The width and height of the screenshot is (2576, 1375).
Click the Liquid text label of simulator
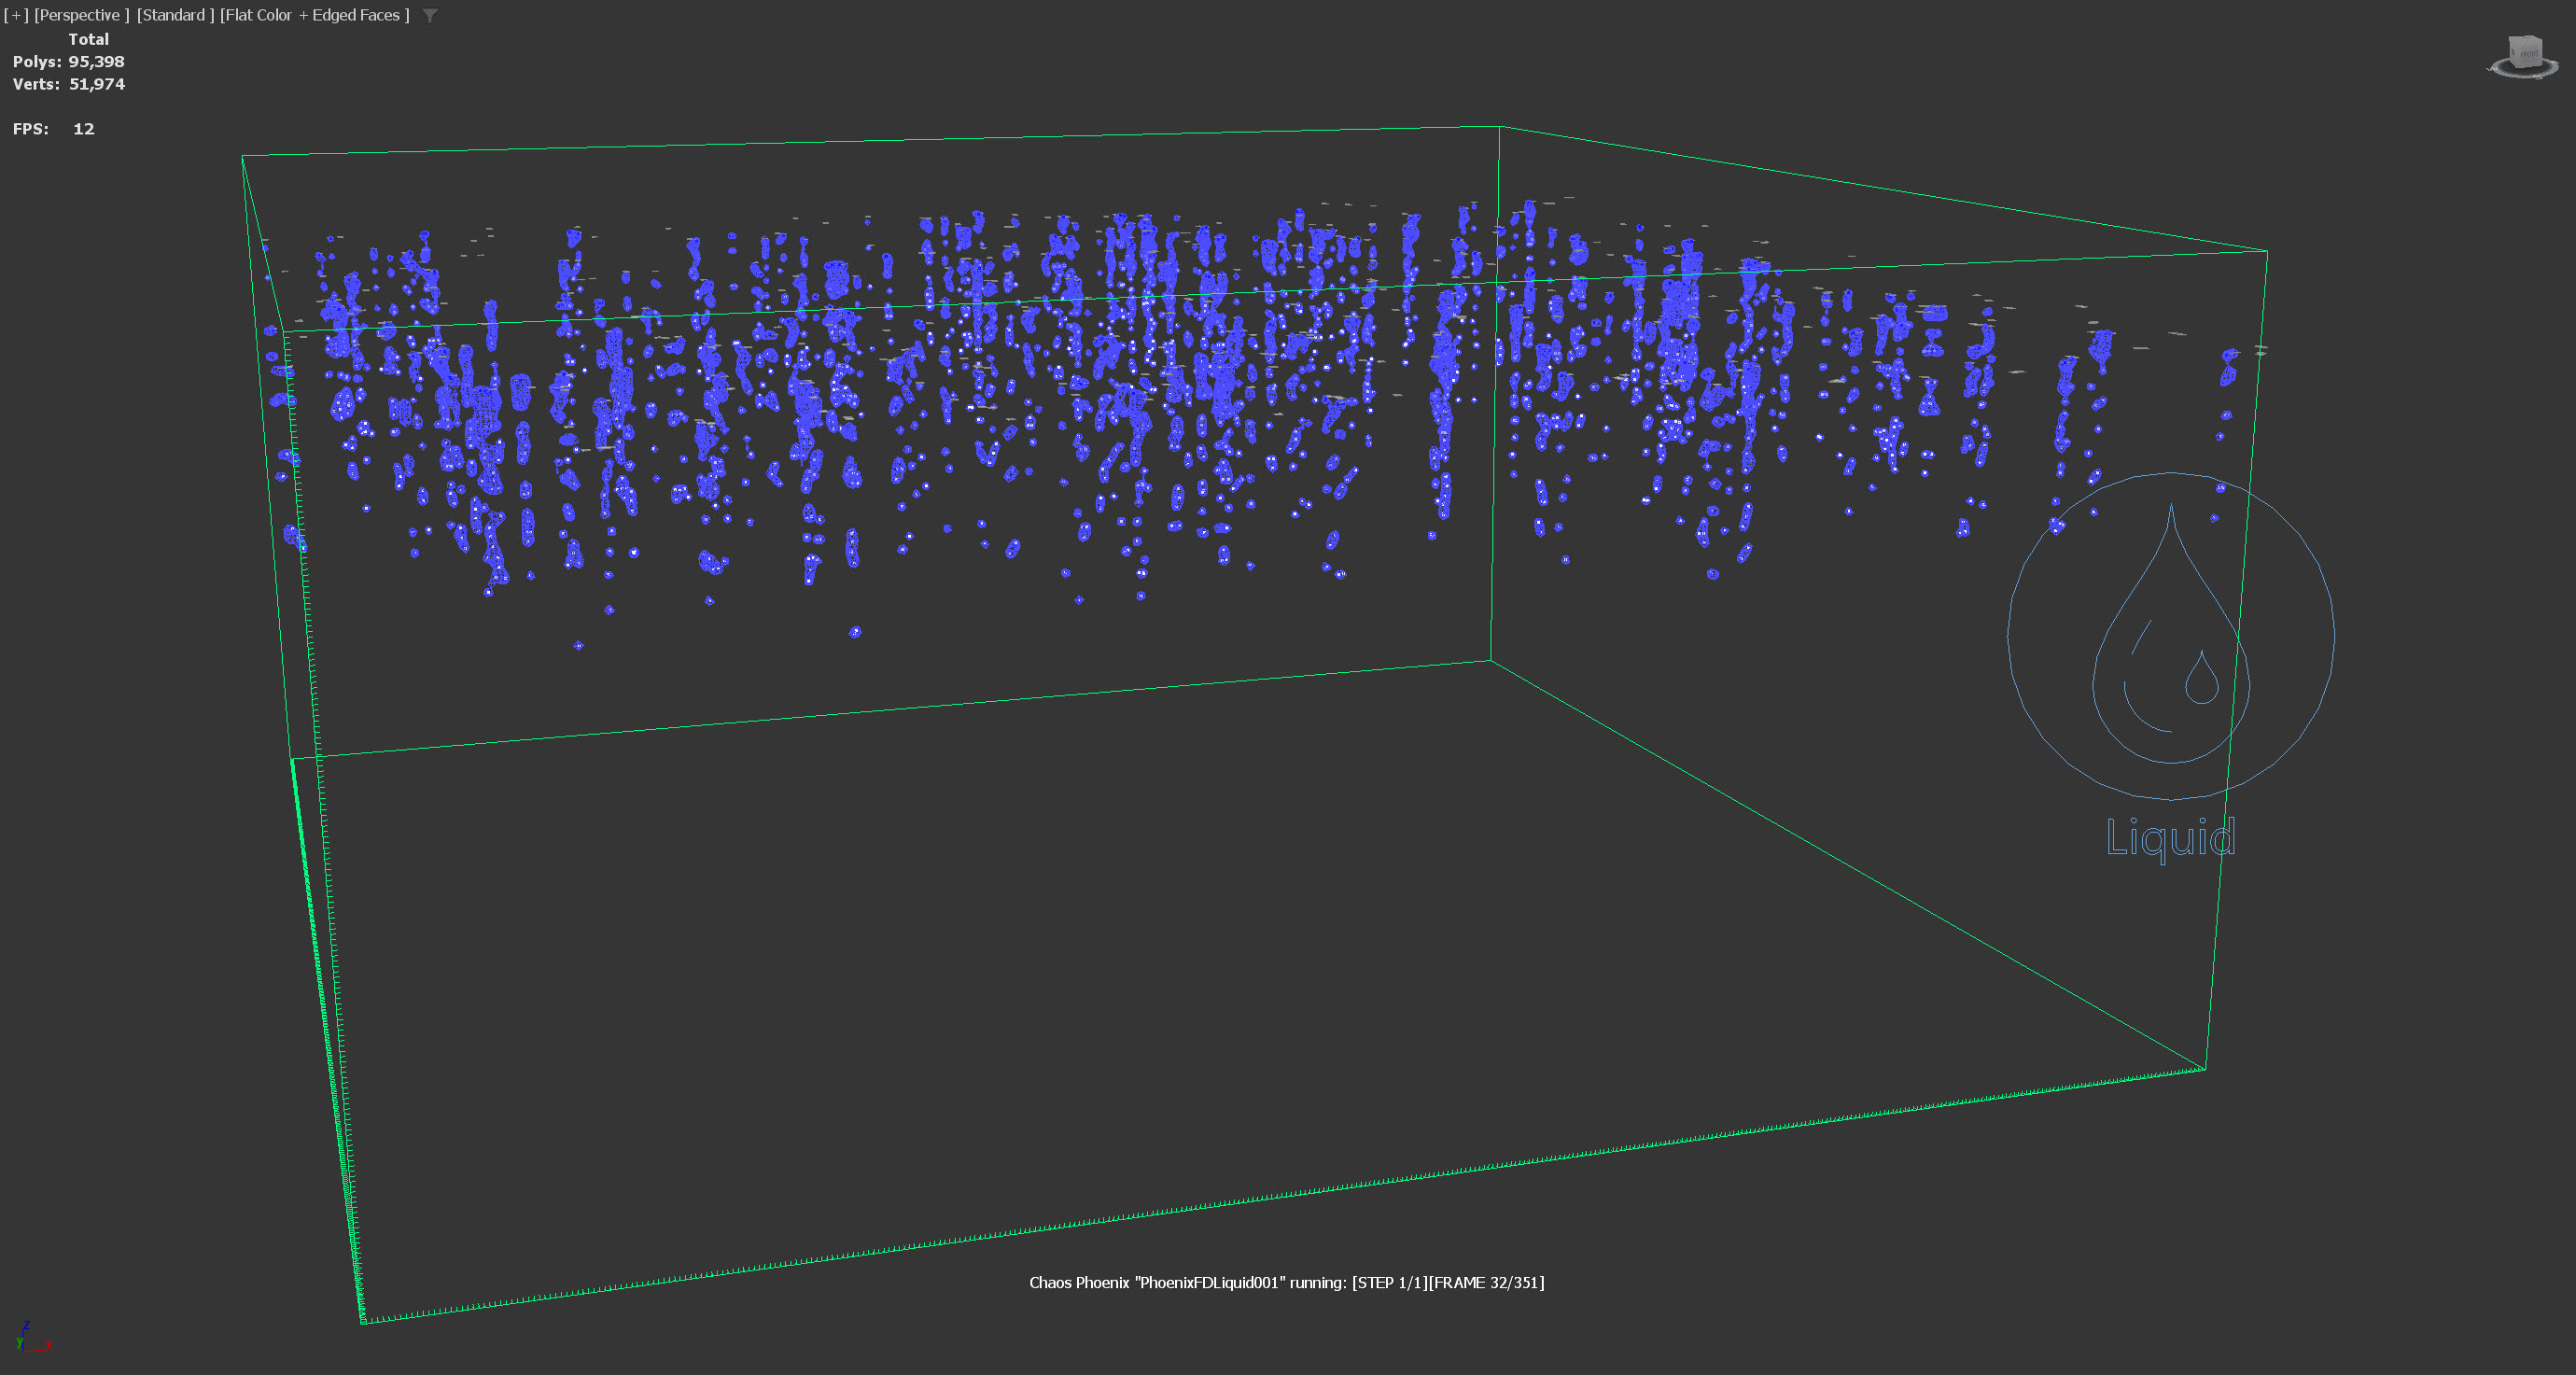(x=2170, y=838)
